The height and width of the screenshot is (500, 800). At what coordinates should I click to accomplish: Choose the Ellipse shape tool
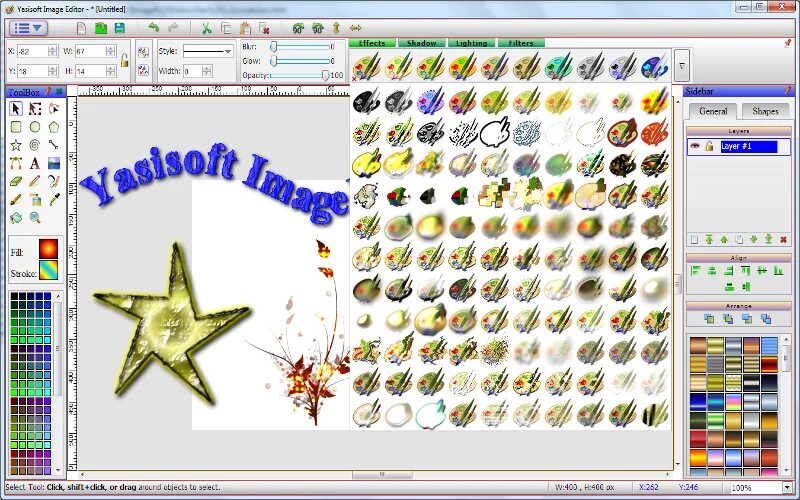tap(35, 127)
